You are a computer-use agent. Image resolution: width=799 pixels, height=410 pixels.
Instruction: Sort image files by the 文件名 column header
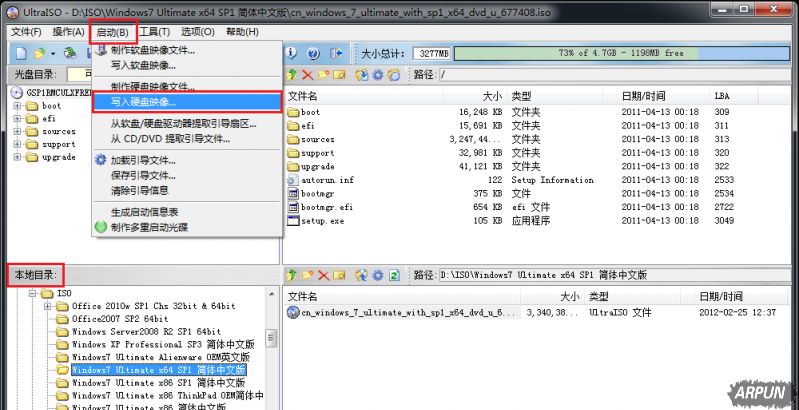pyautogui.click(x=363, y=96)
